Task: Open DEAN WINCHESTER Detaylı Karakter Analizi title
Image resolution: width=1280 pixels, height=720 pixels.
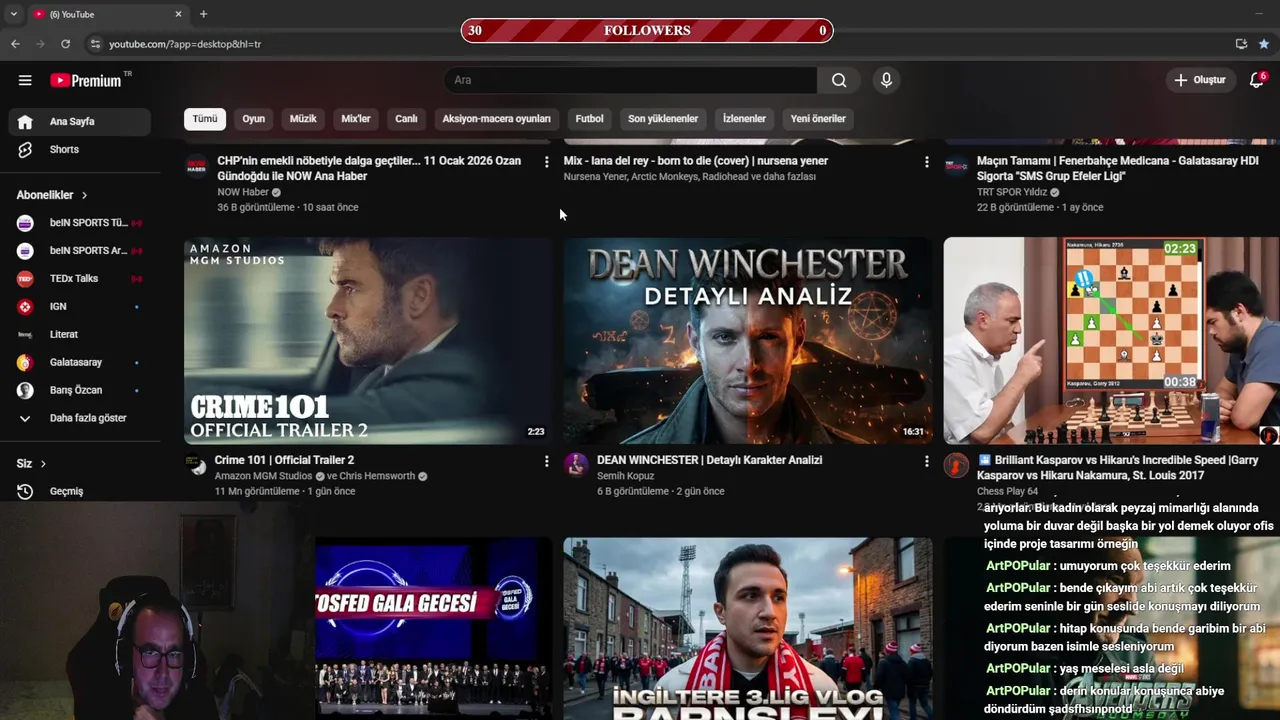Action: pyautogui.click(x=709, y=460)
